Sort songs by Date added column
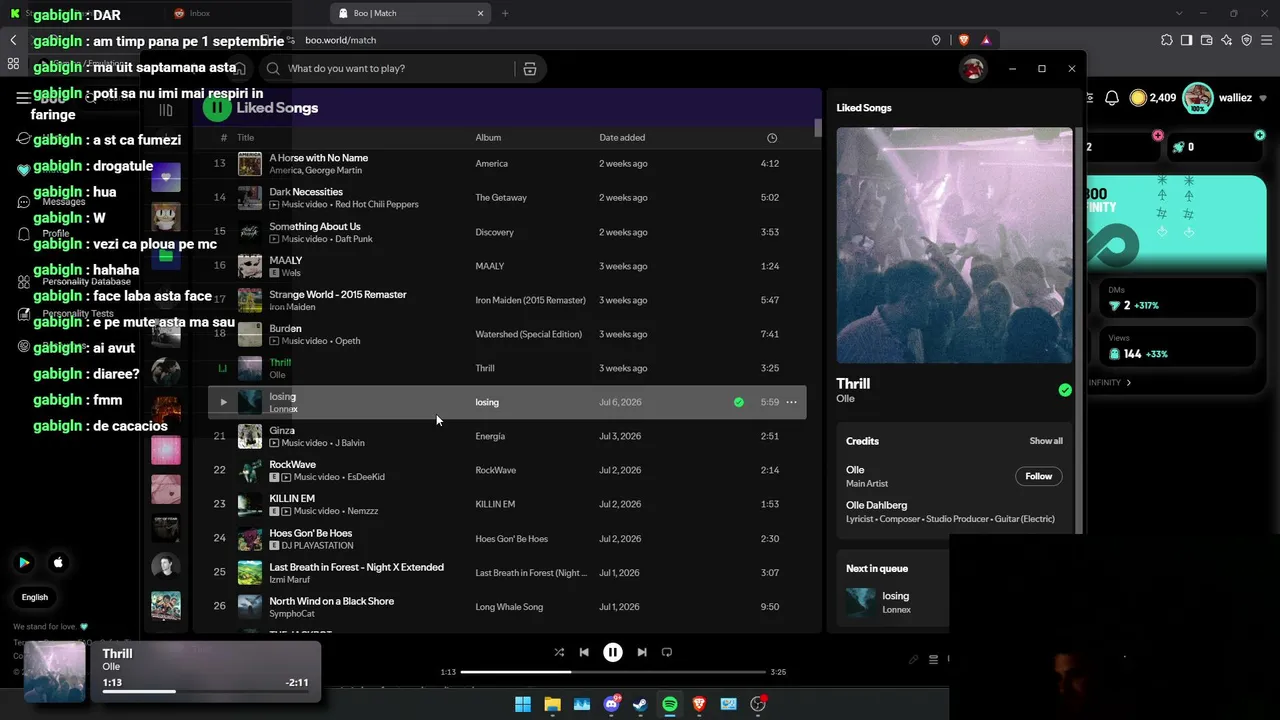The height and width of the screenshot is (720, 1280). [x=622, y=138]
